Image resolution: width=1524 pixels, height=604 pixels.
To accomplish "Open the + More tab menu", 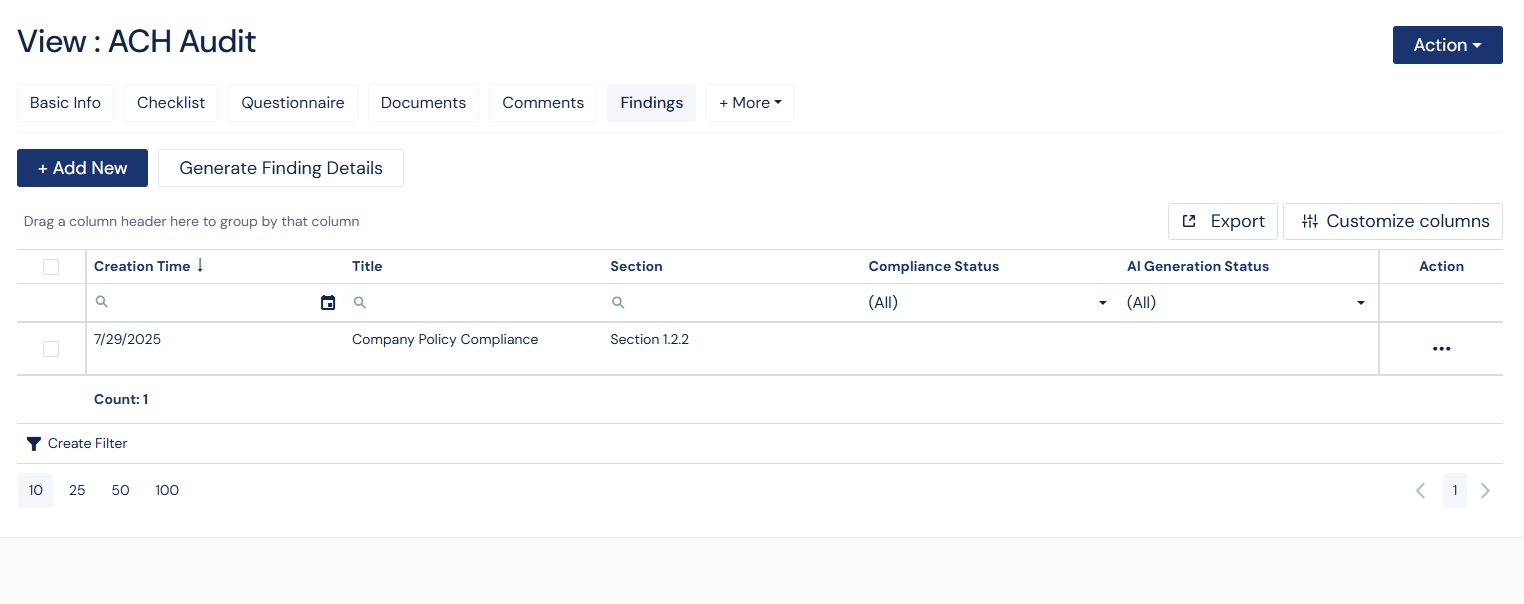I will 749,102.
